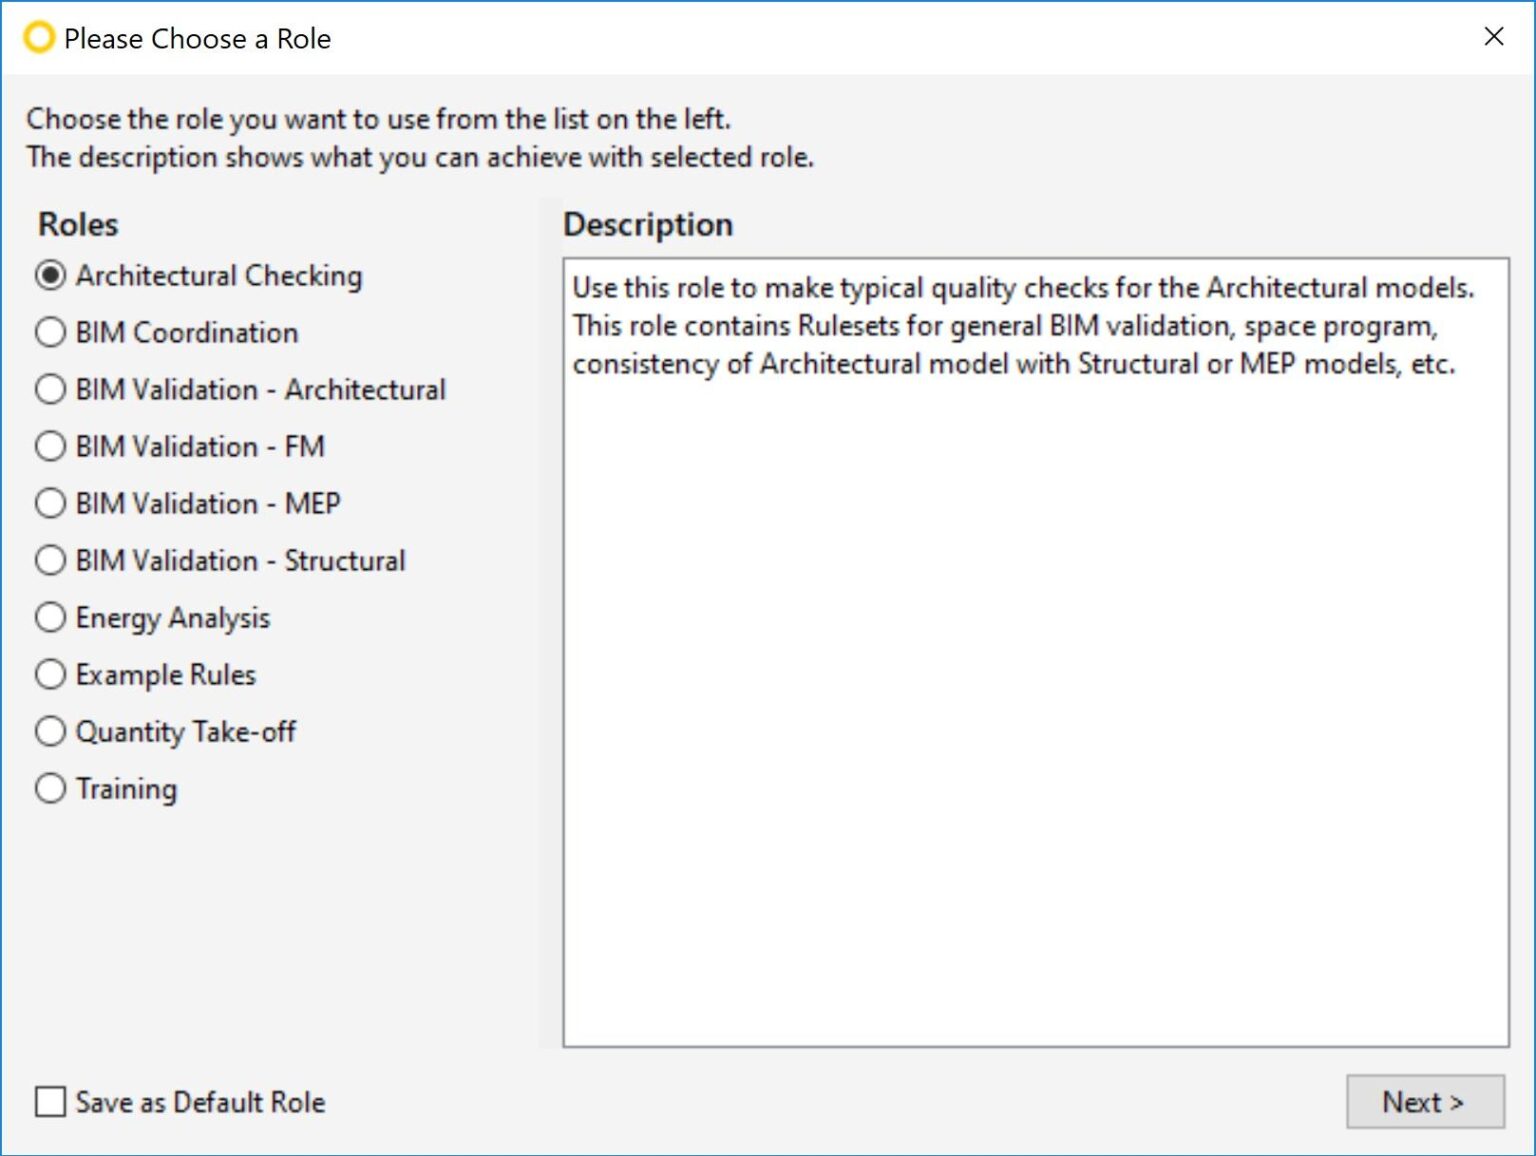Select the Energy Analysis role
This screenshot has width=1536, height=1156.
(x=152, y=617)
